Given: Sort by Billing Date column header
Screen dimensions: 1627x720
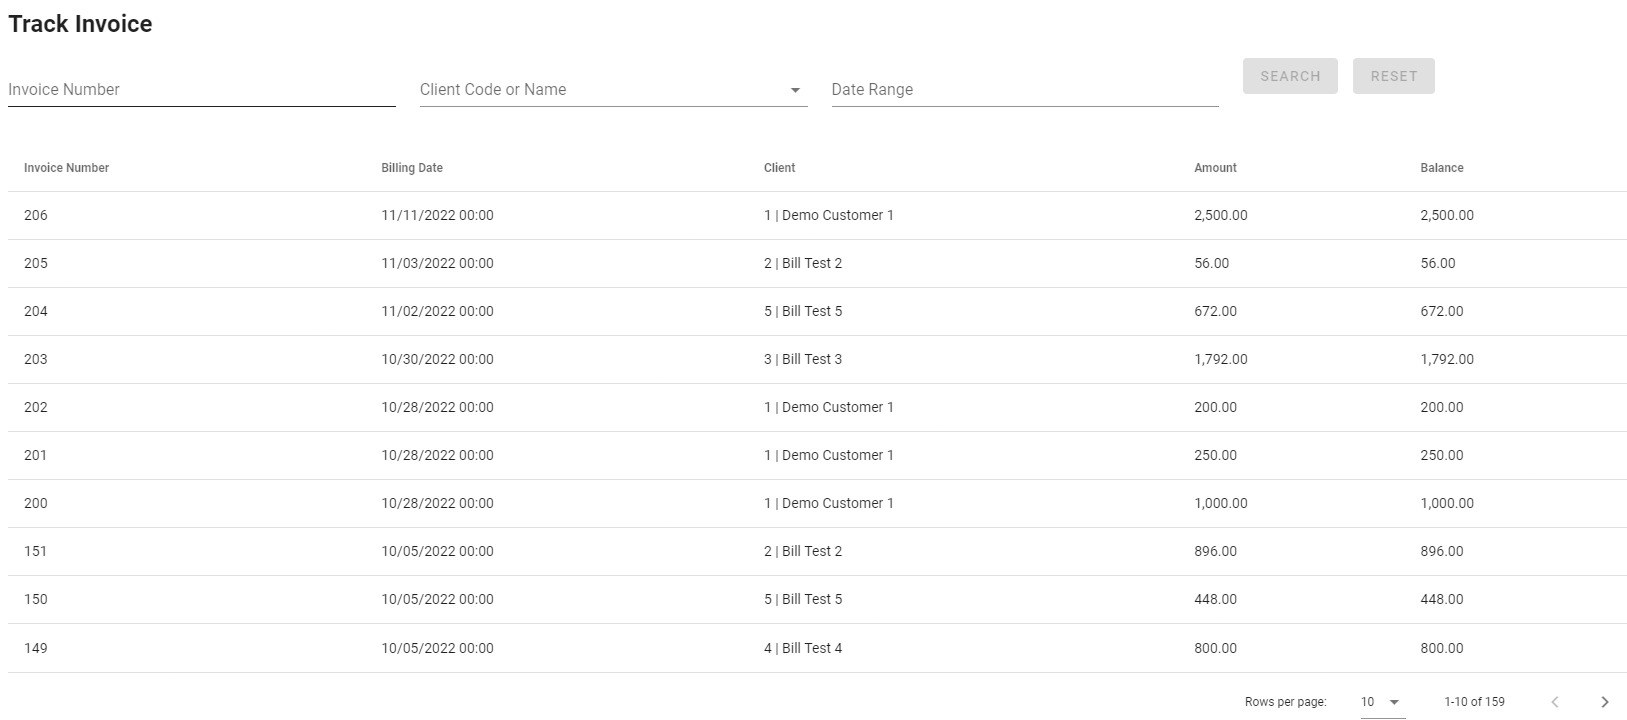Looking at the screenshot, I should [411, 168].
